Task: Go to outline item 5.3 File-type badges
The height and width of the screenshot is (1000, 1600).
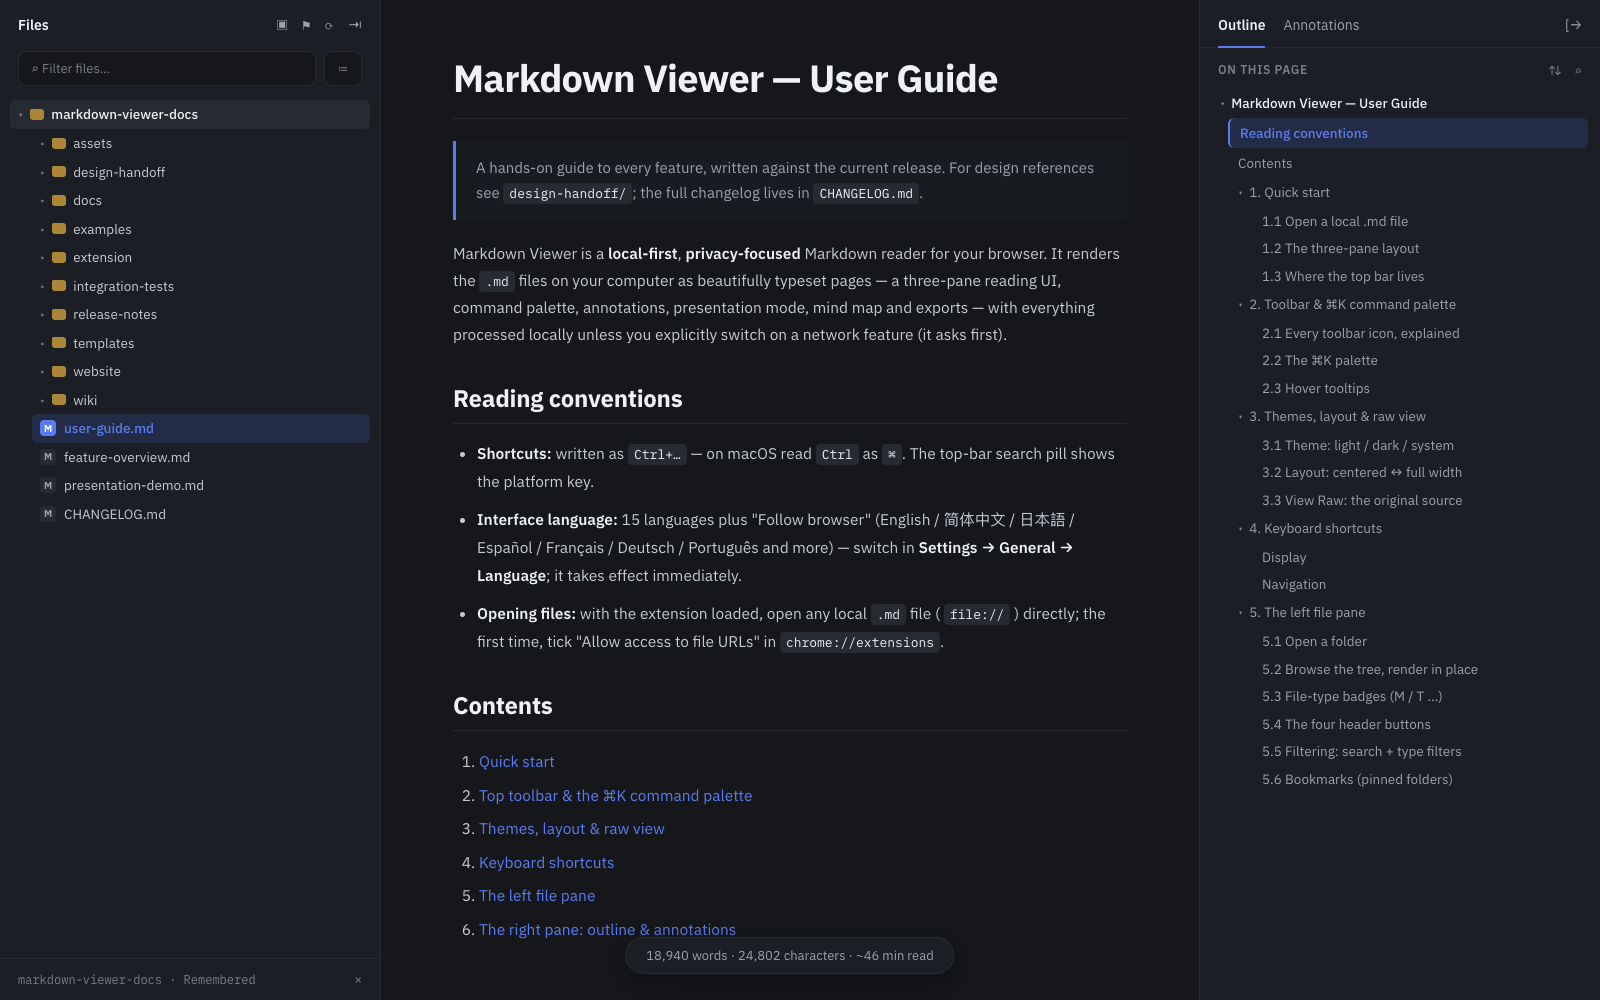Action: click(x=1351, y=696)
